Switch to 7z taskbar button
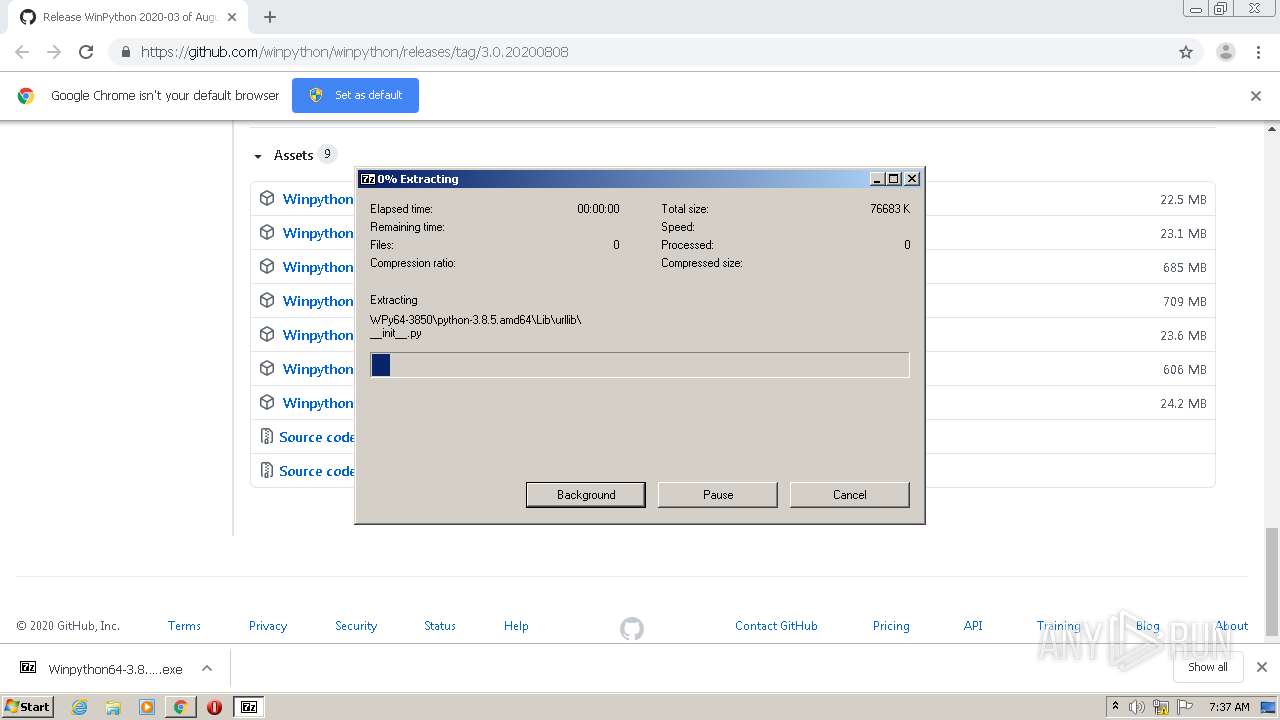The height and width of the screenshot is (720, 1280). click(x=249, y=707)
